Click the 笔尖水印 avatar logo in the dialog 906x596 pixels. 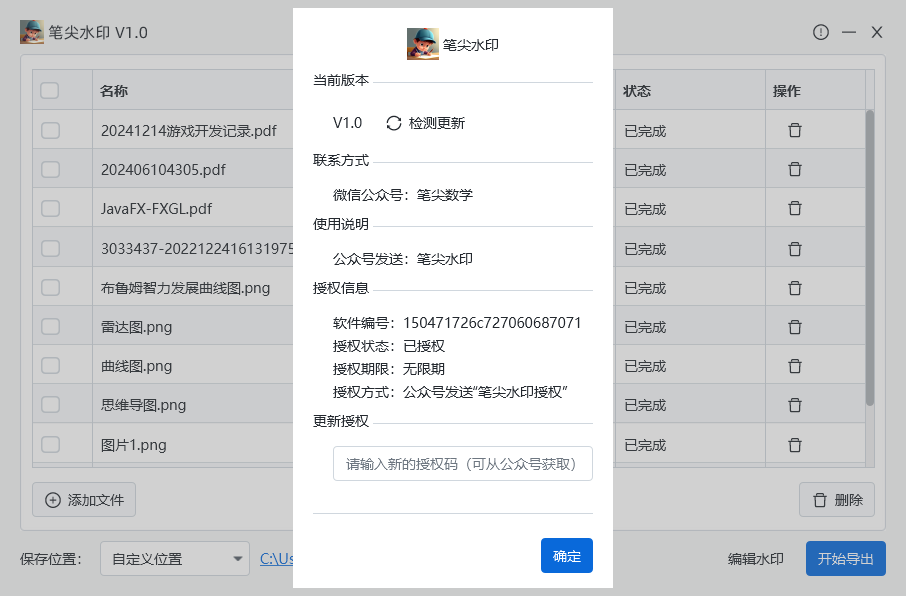[422, 44]
